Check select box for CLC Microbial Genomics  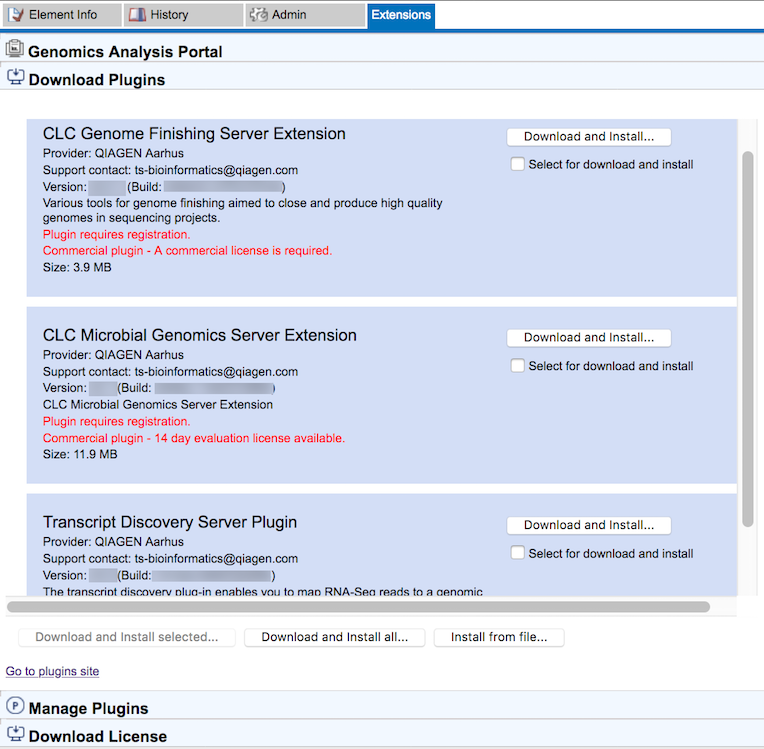[x=517, y=365]
